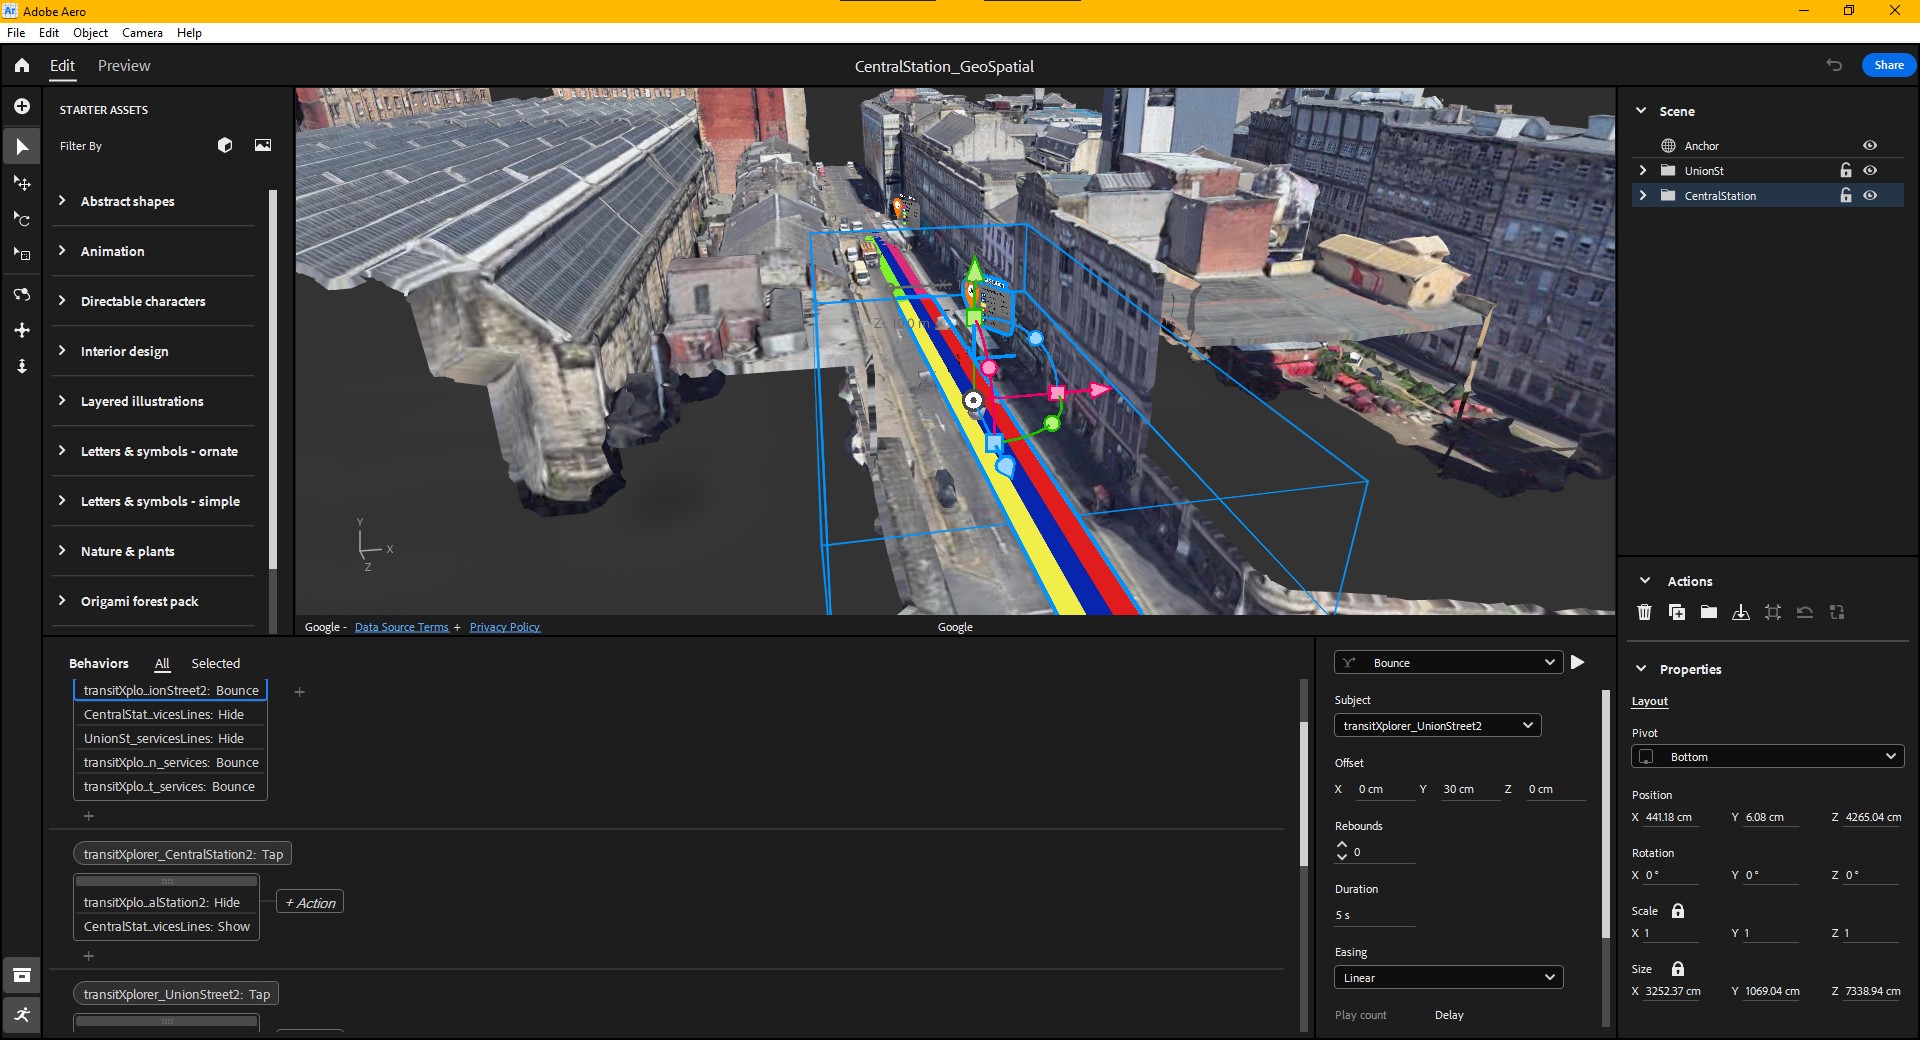Click the Duplicate icon under Actions
1920x1040 pixels.
pyautogui.click(x=1677, y=612)
